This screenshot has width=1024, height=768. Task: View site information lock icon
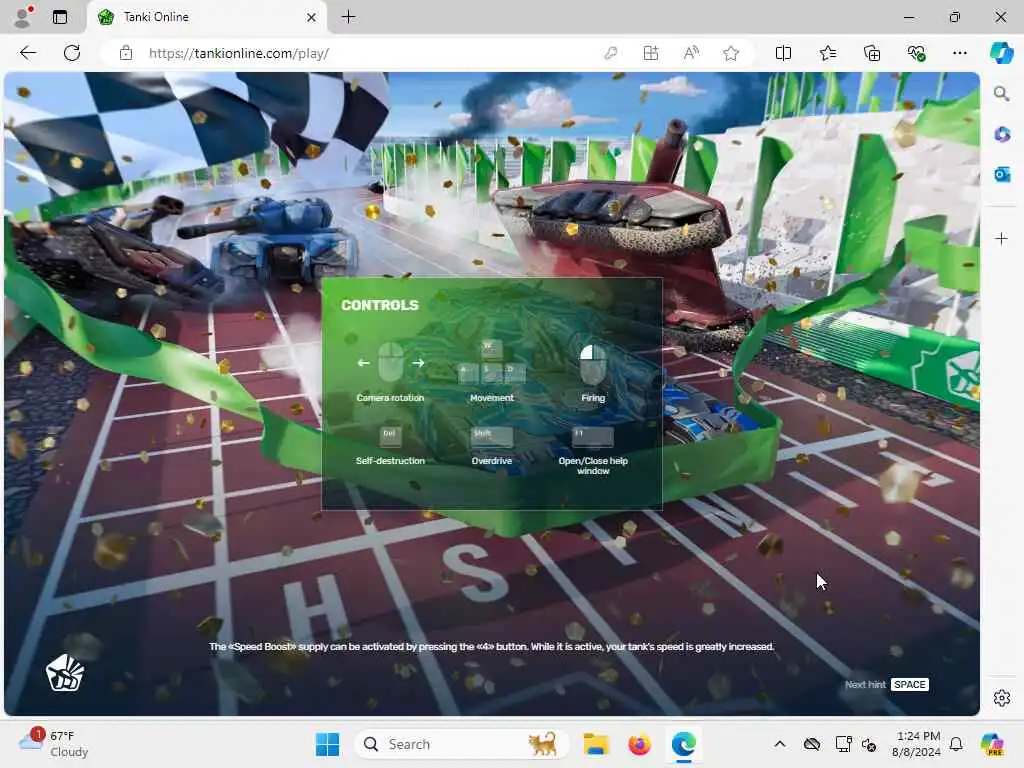click(126, 53)
